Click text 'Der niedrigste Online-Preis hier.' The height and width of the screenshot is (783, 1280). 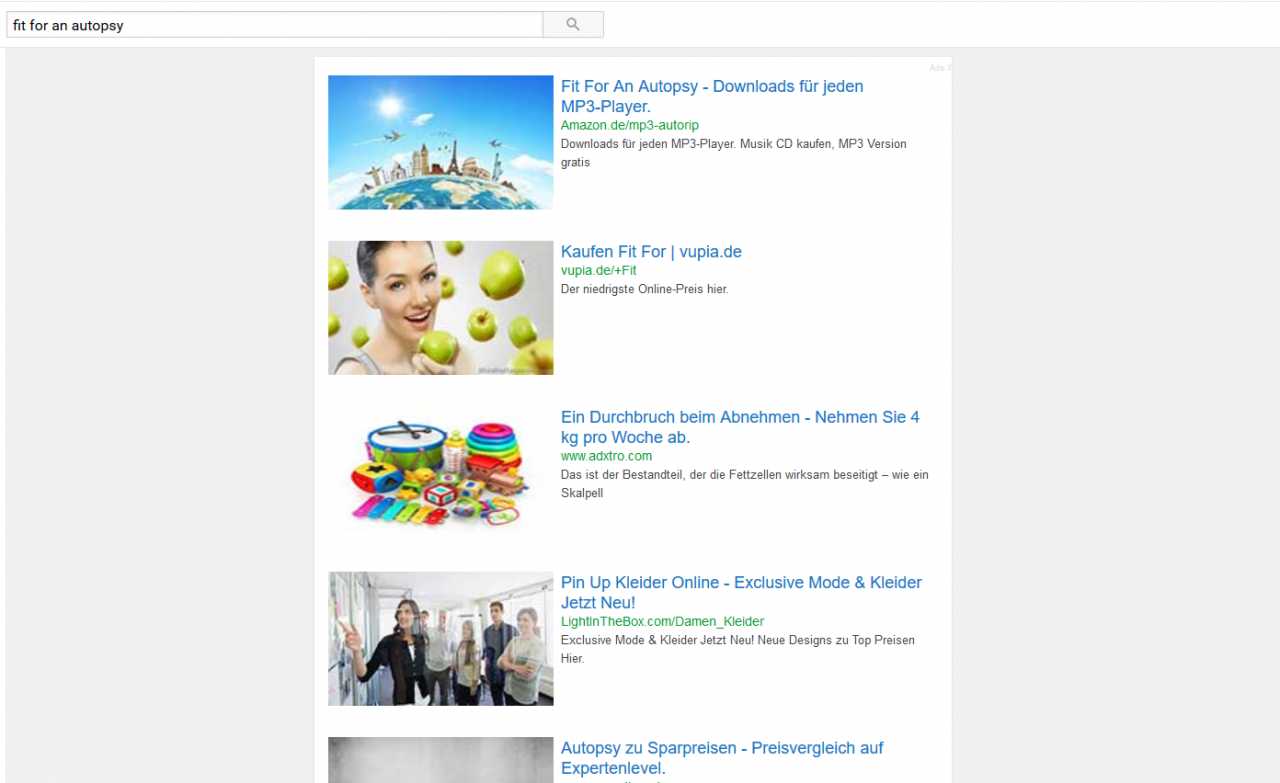[x=645, y=289]
